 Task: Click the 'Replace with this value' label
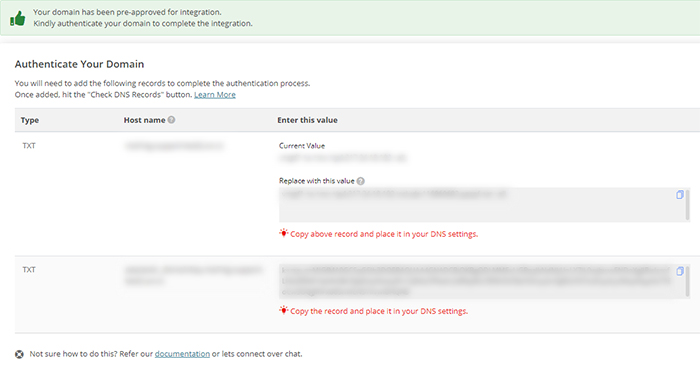pyautogui.click(x=317, y=181)
